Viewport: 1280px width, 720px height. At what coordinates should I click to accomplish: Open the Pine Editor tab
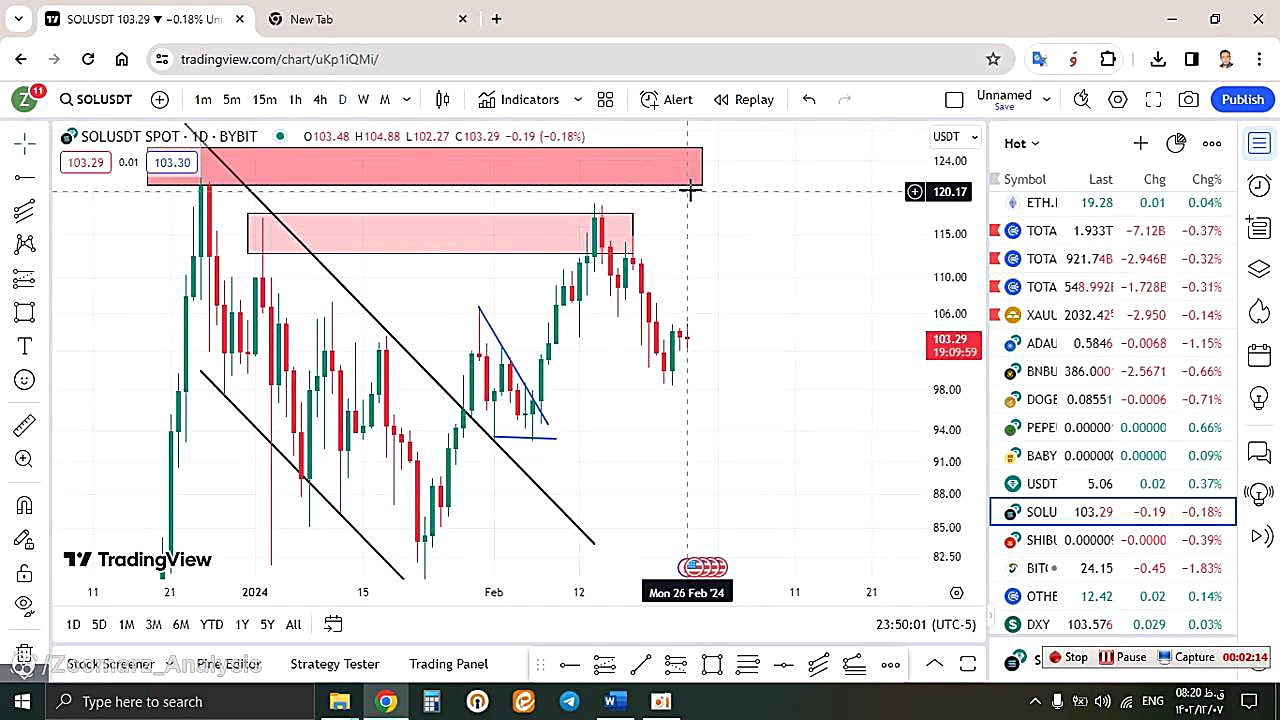pos(229,663)
